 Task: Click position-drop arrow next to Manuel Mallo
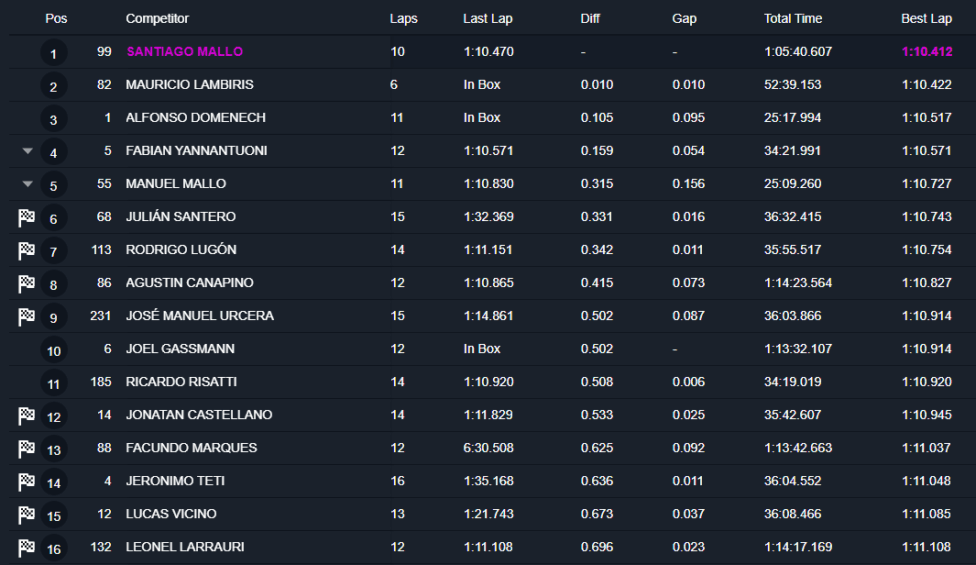point(27,184)
